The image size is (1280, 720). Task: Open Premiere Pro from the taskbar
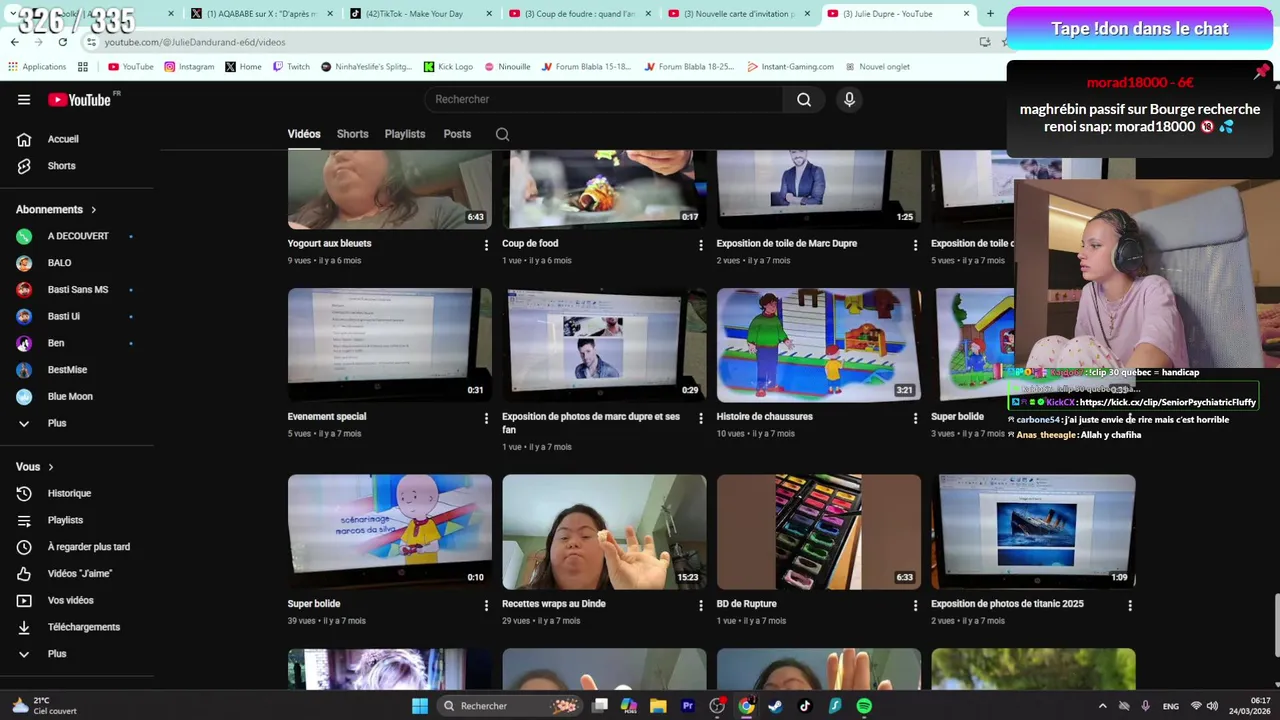click(x=688, y=706)
